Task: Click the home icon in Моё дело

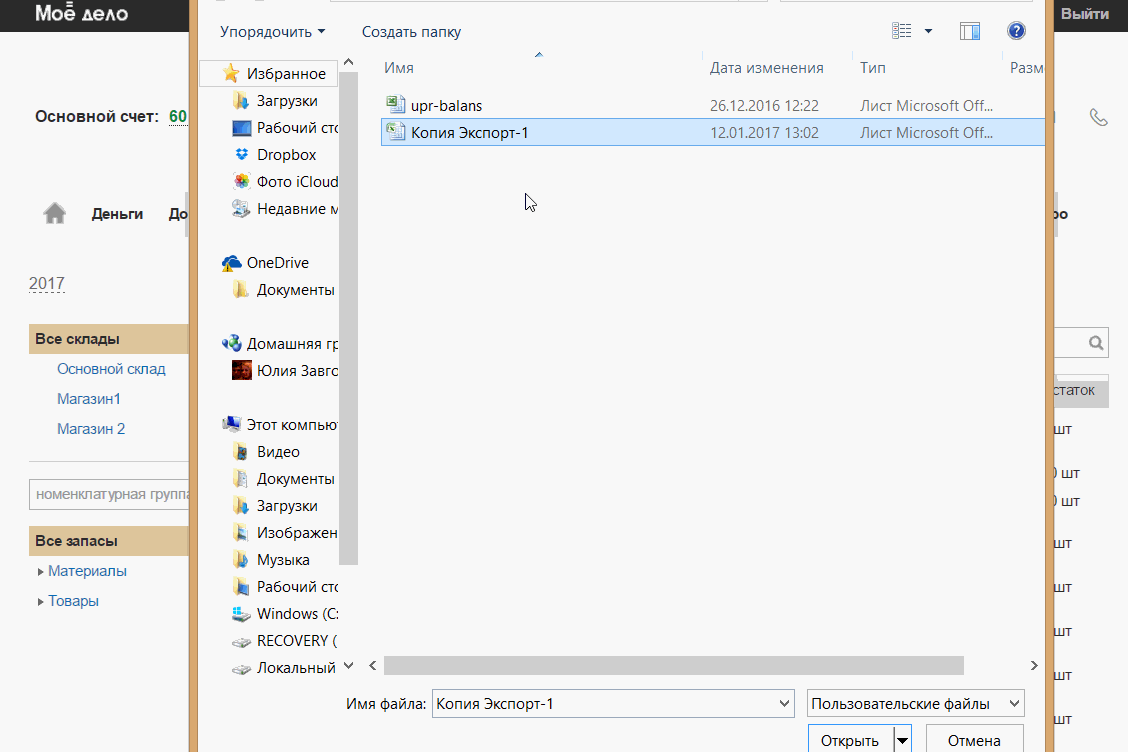Action: (55, 213)
